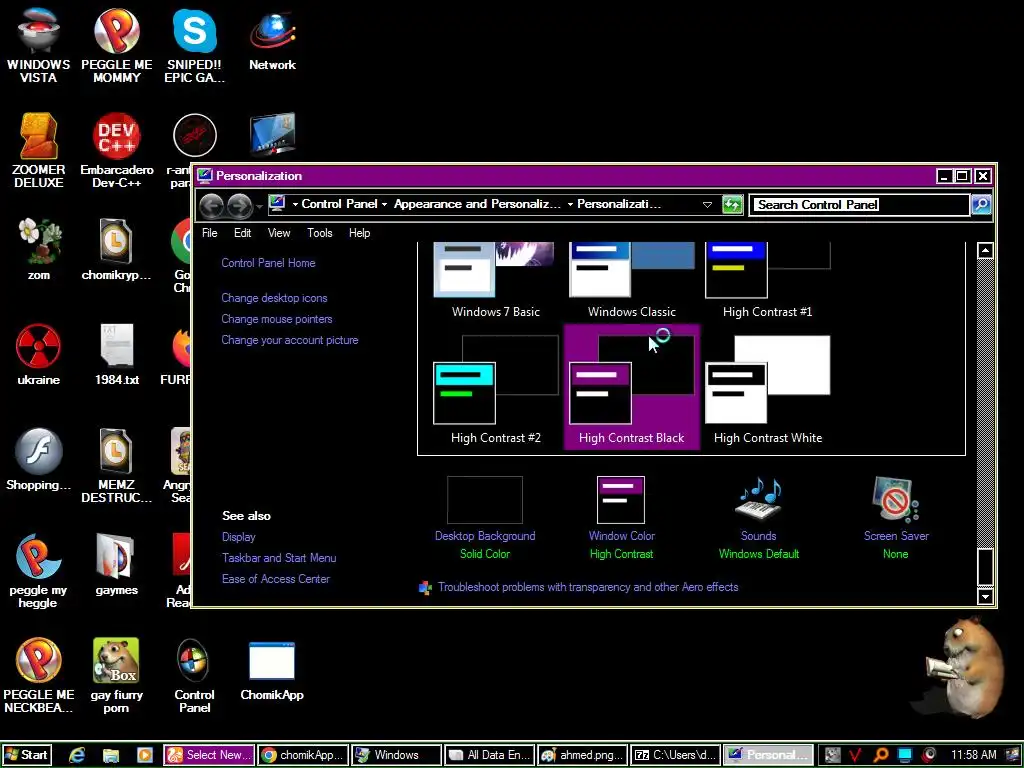
Task: Switch to ahmed.png taskbar window
Action: point(583,755)
